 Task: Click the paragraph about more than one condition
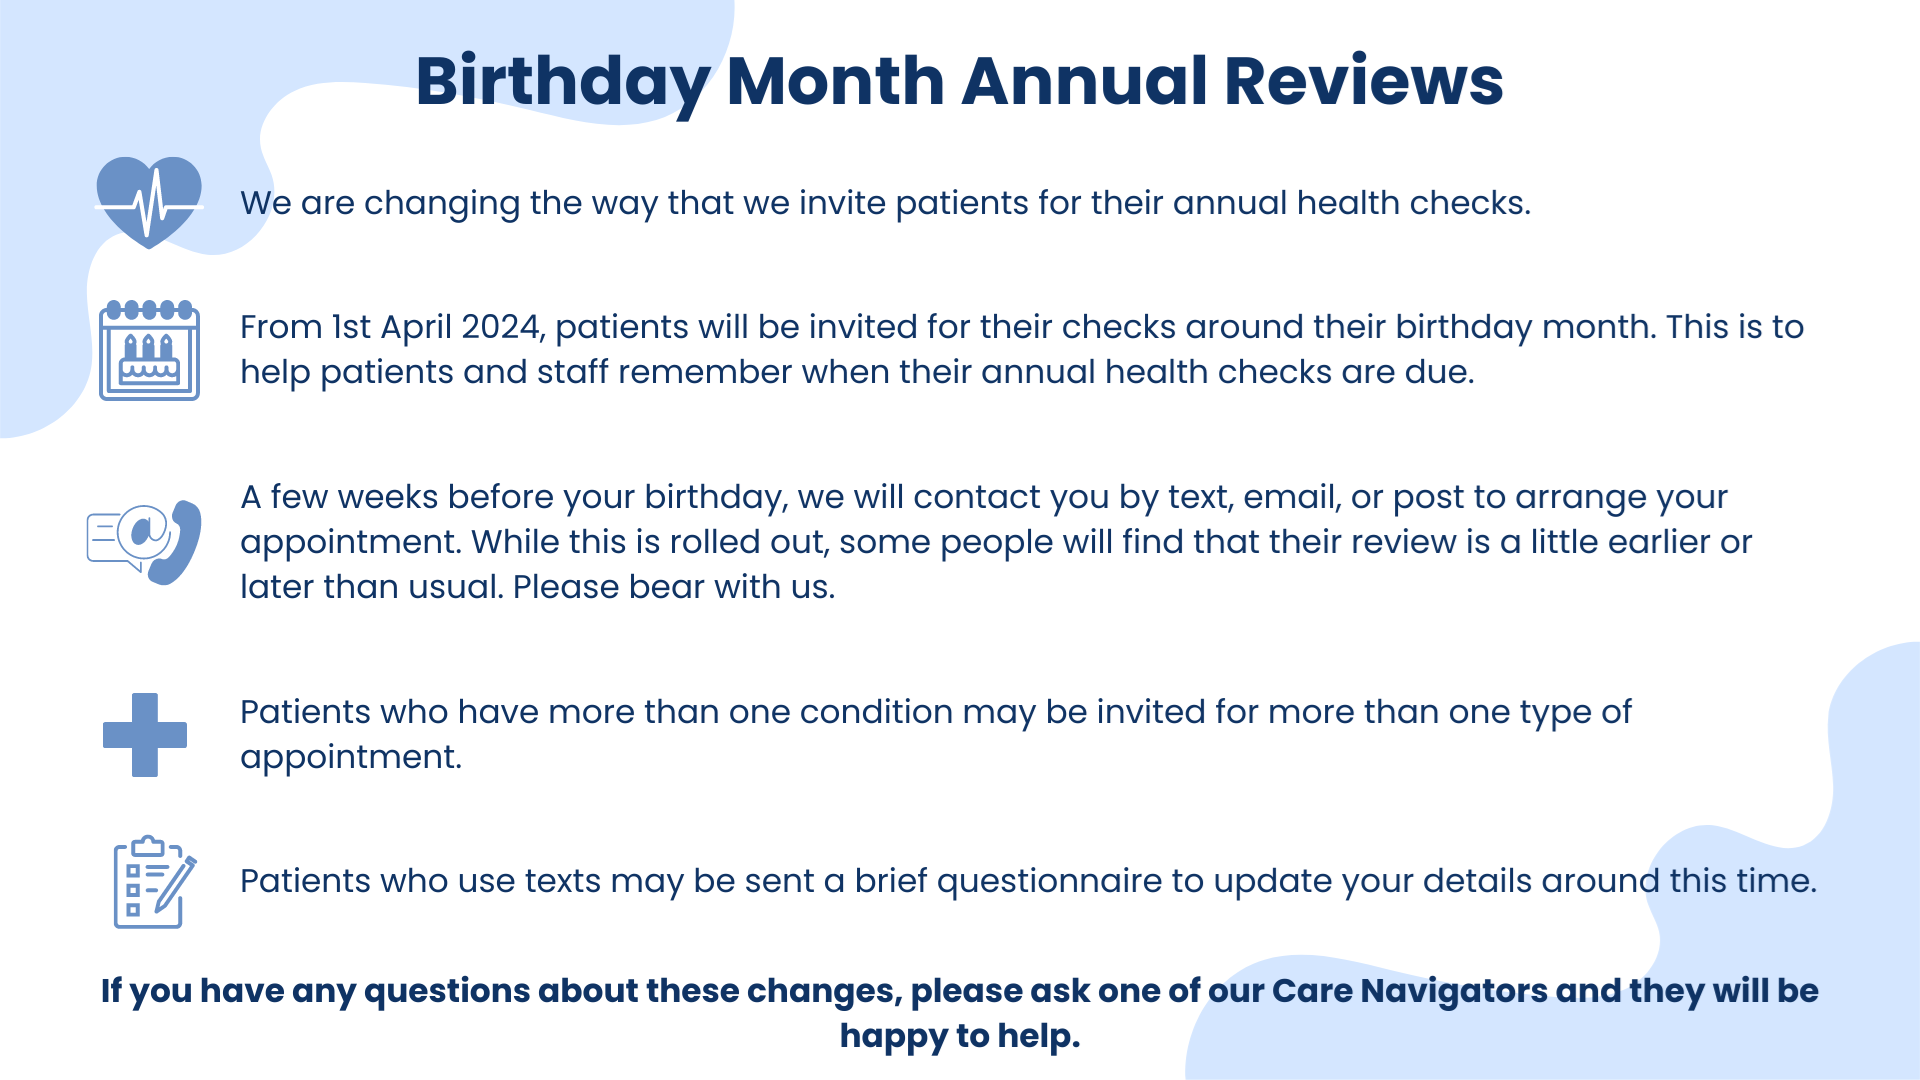click(x=935, y=712)
